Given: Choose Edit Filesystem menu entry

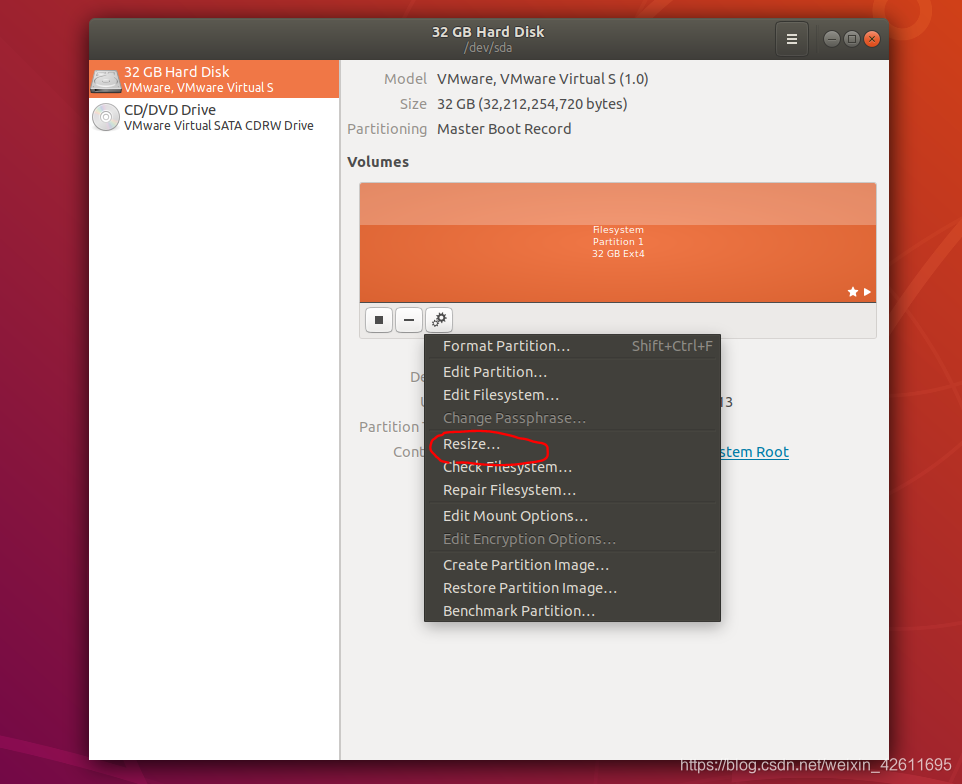Looking at the screenshot, I should click(x=572, y=395).
